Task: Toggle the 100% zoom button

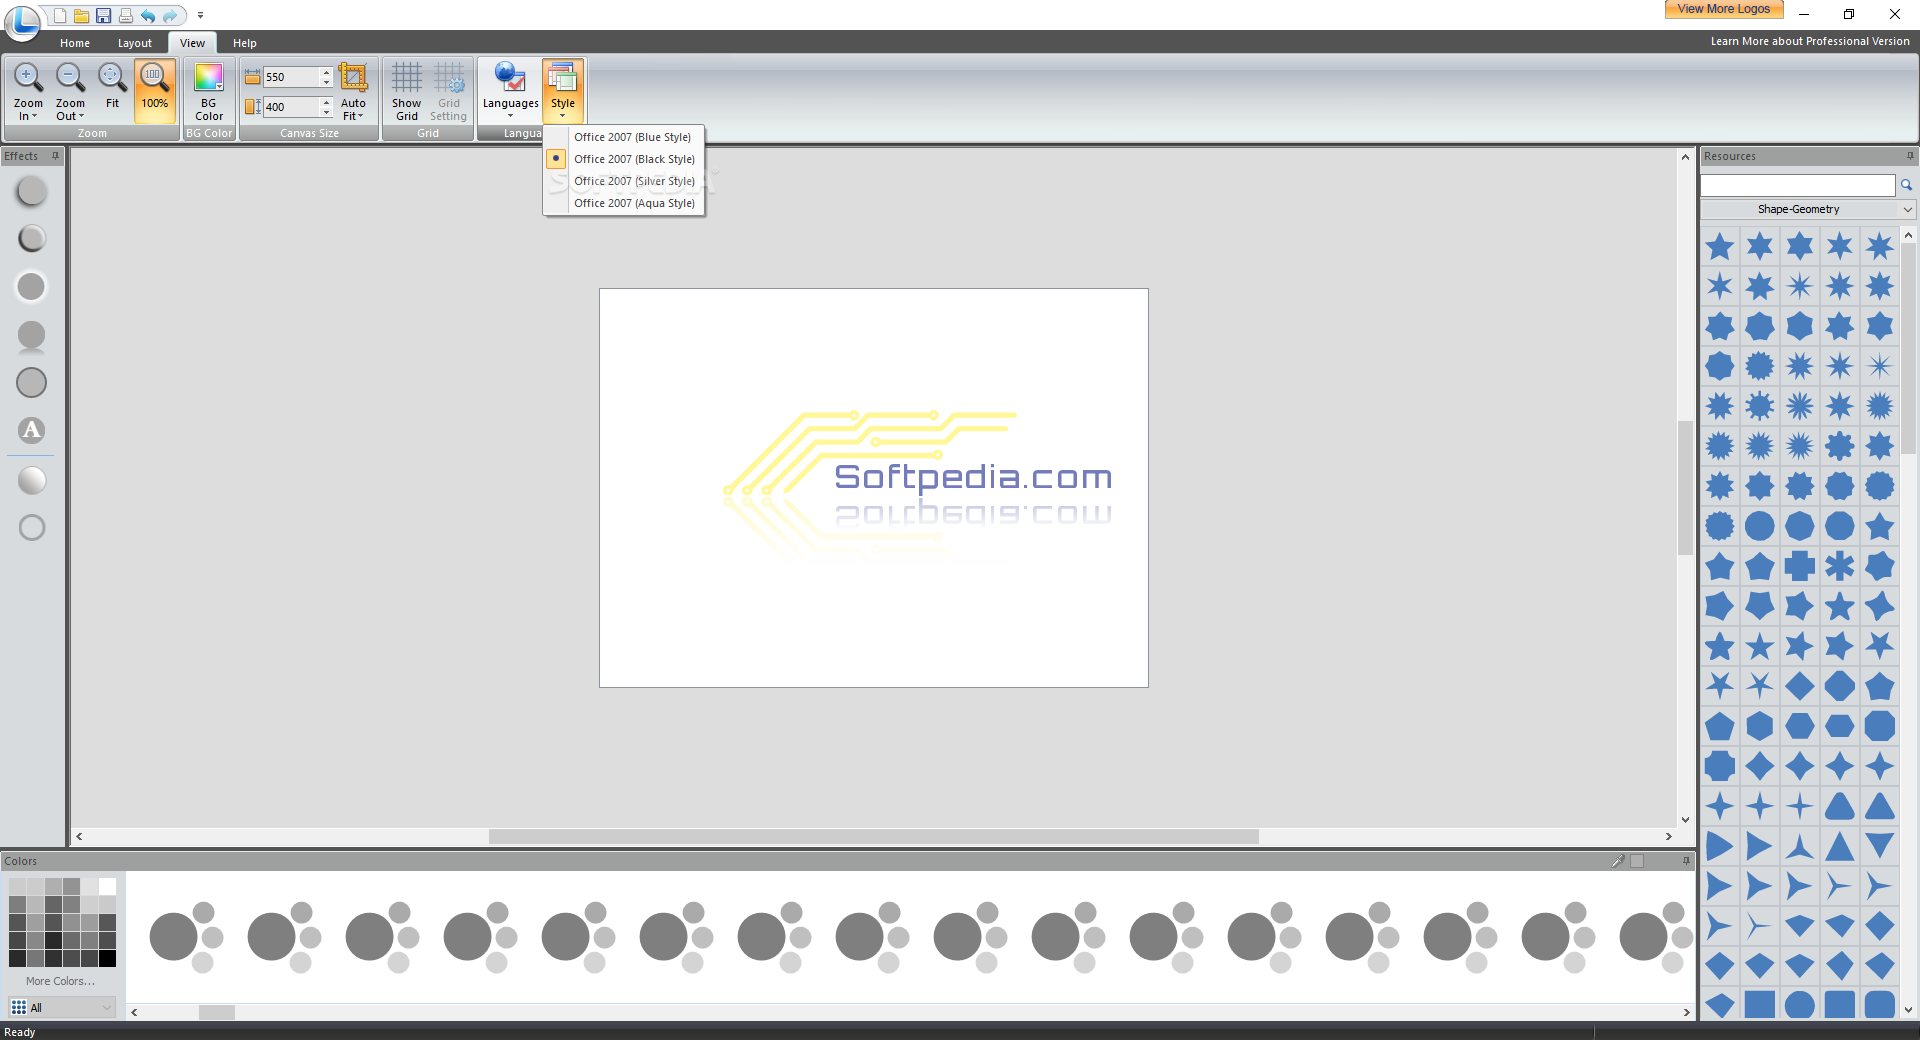Action: click(155, 90)
